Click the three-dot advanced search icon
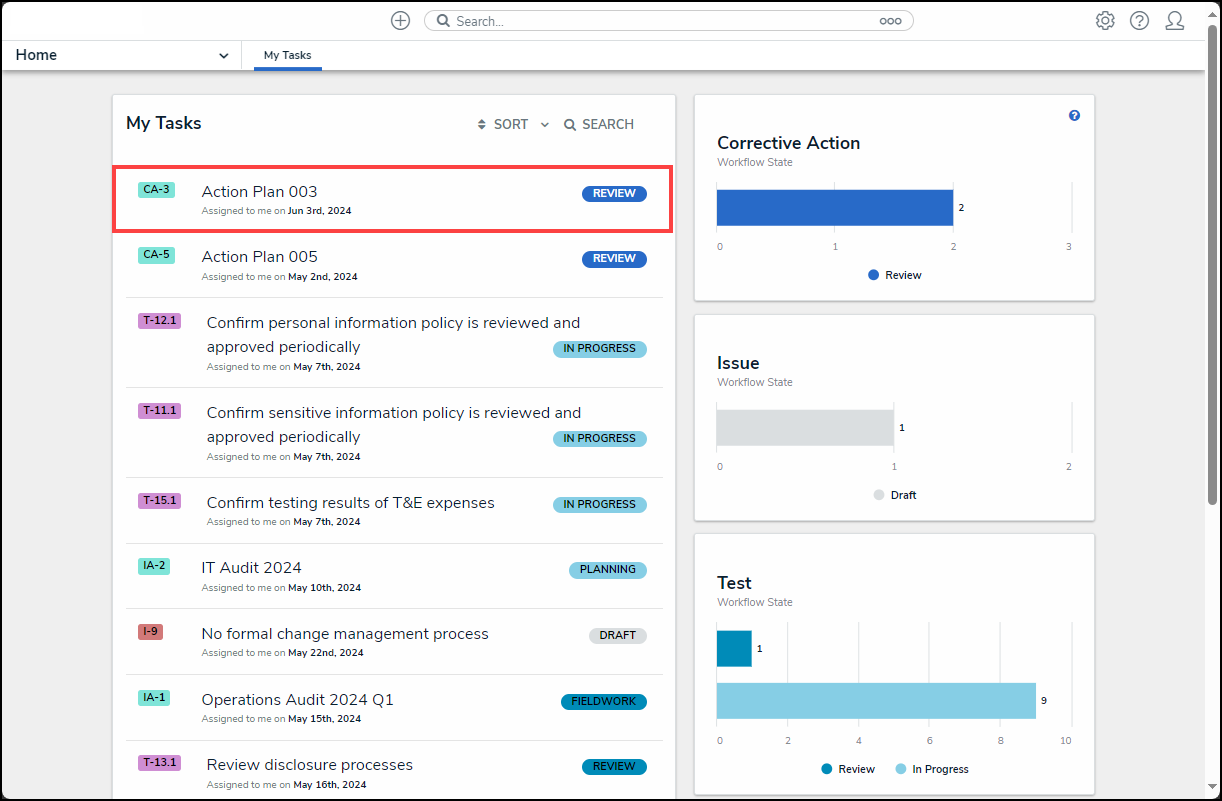This screenshot has width=1222, height=801. (890, 21)
